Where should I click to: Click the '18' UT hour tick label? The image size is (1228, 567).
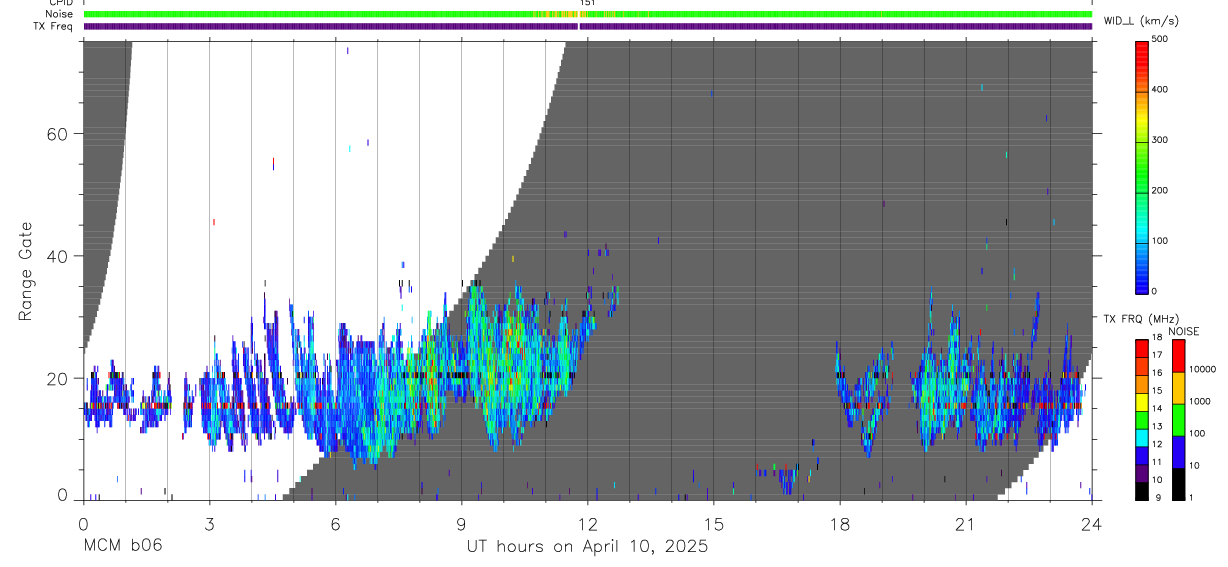click(839, 523)
